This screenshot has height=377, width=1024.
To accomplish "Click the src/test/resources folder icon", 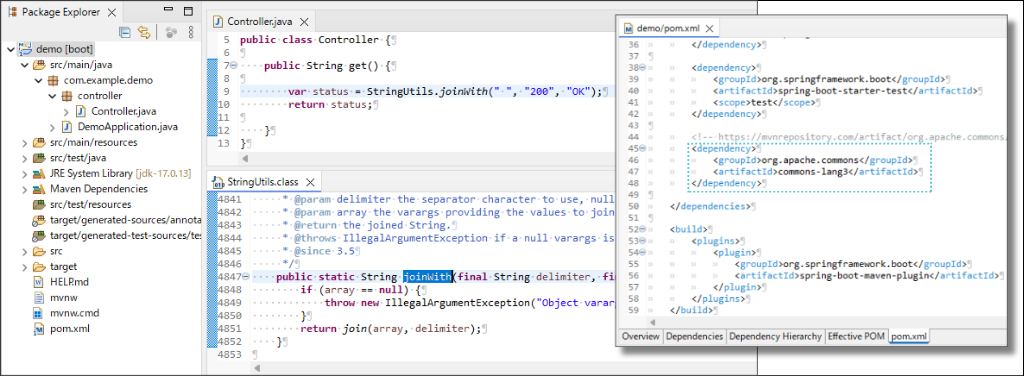I will (x=39, y=205).
